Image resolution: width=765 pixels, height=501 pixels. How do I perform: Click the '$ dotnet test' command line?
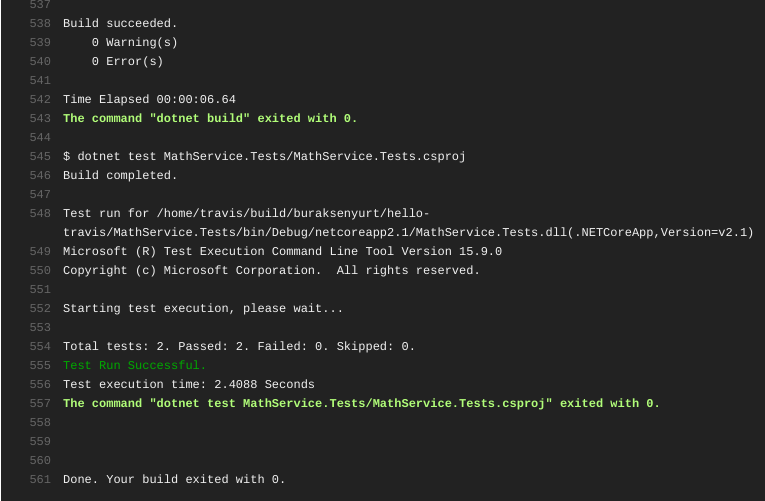264,156
